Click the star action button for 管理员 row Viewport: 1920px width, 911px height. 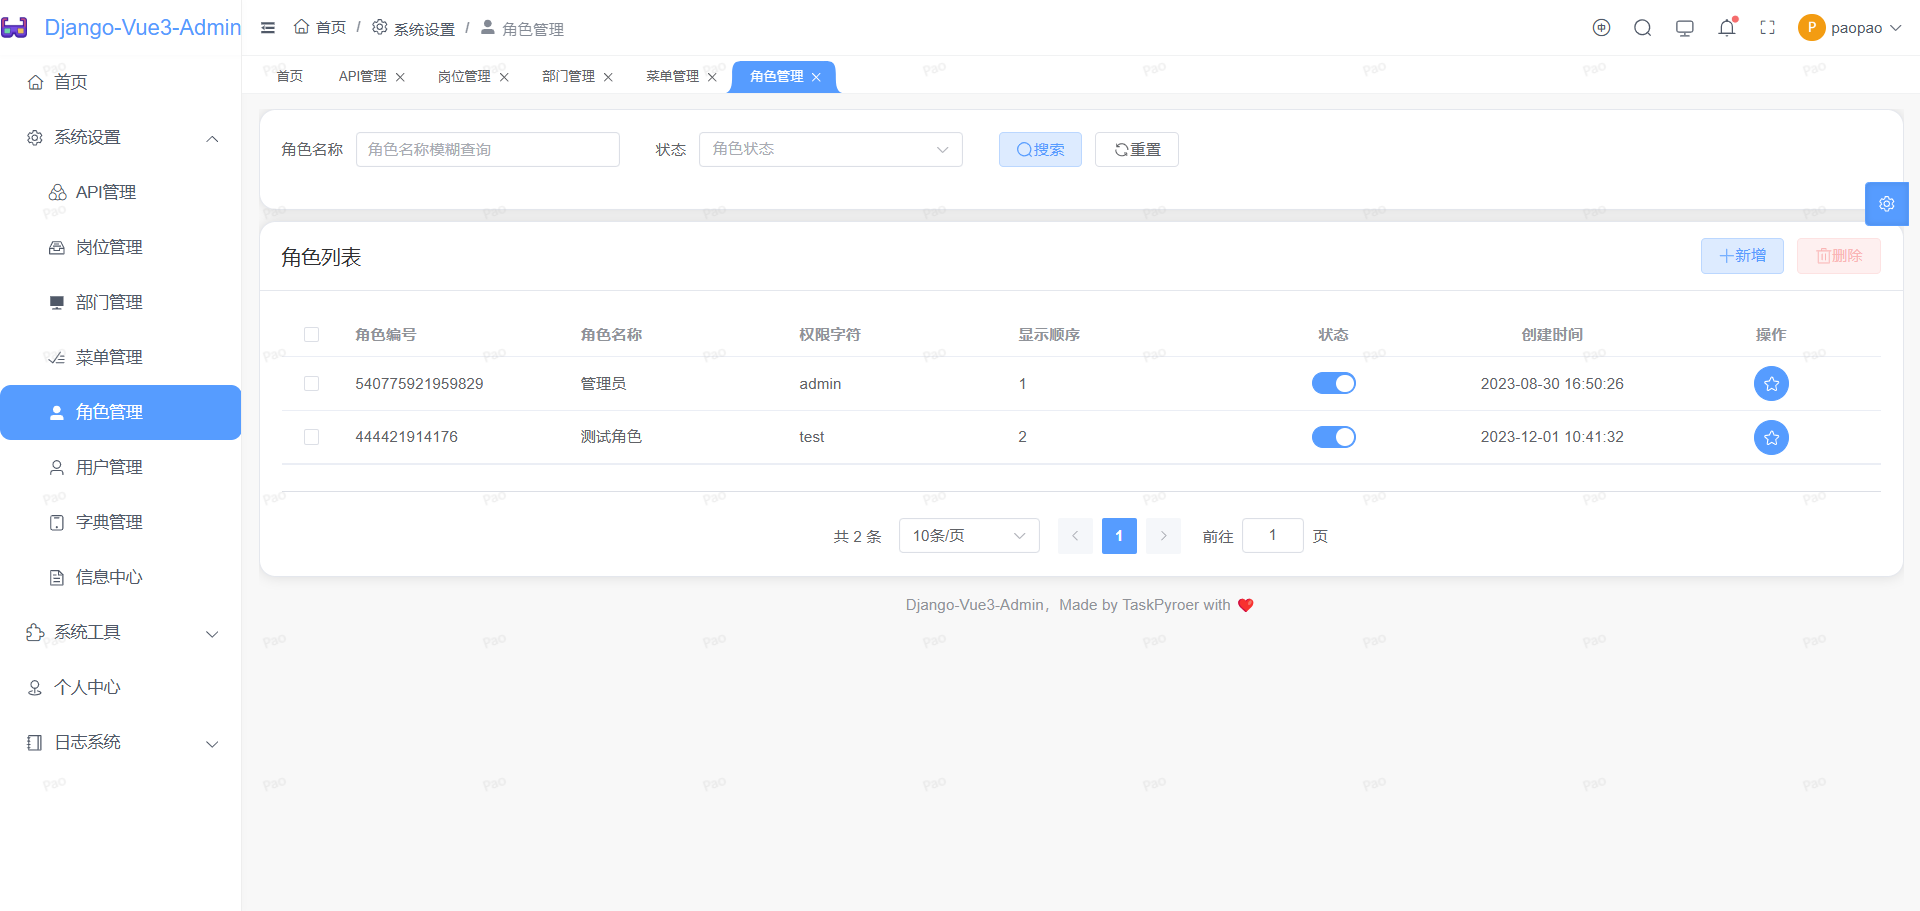pyautogui.click(x=1771, y=384)
